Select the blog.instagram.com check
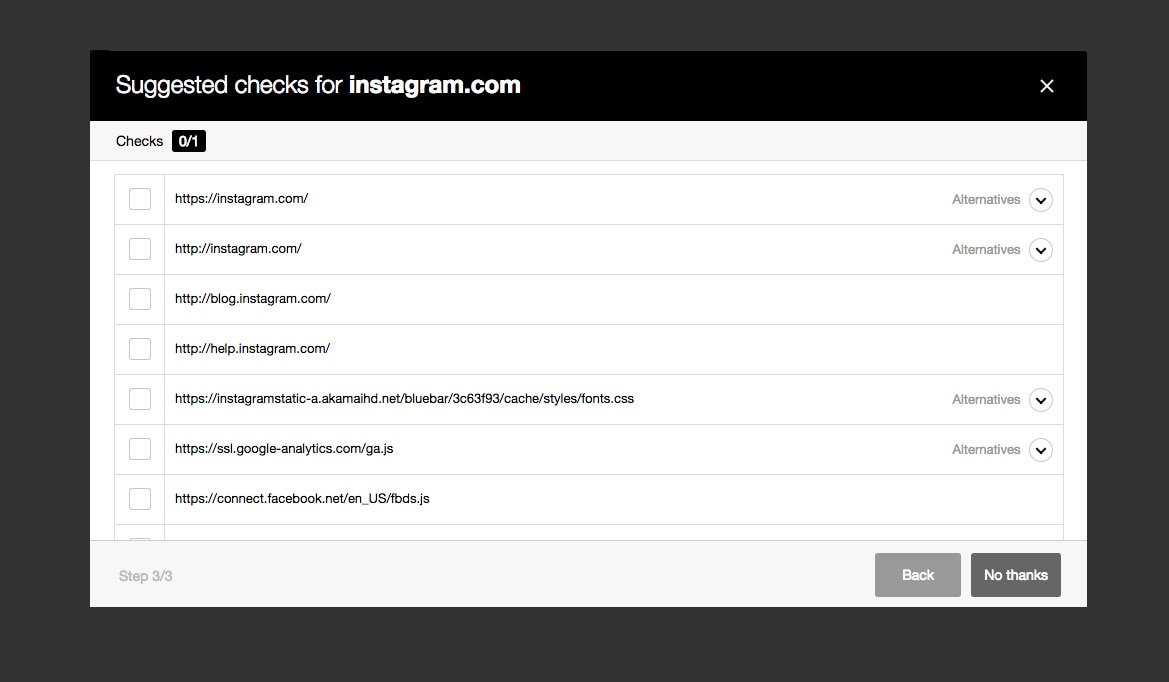1169x682 pixels. [x=139, y=299]
